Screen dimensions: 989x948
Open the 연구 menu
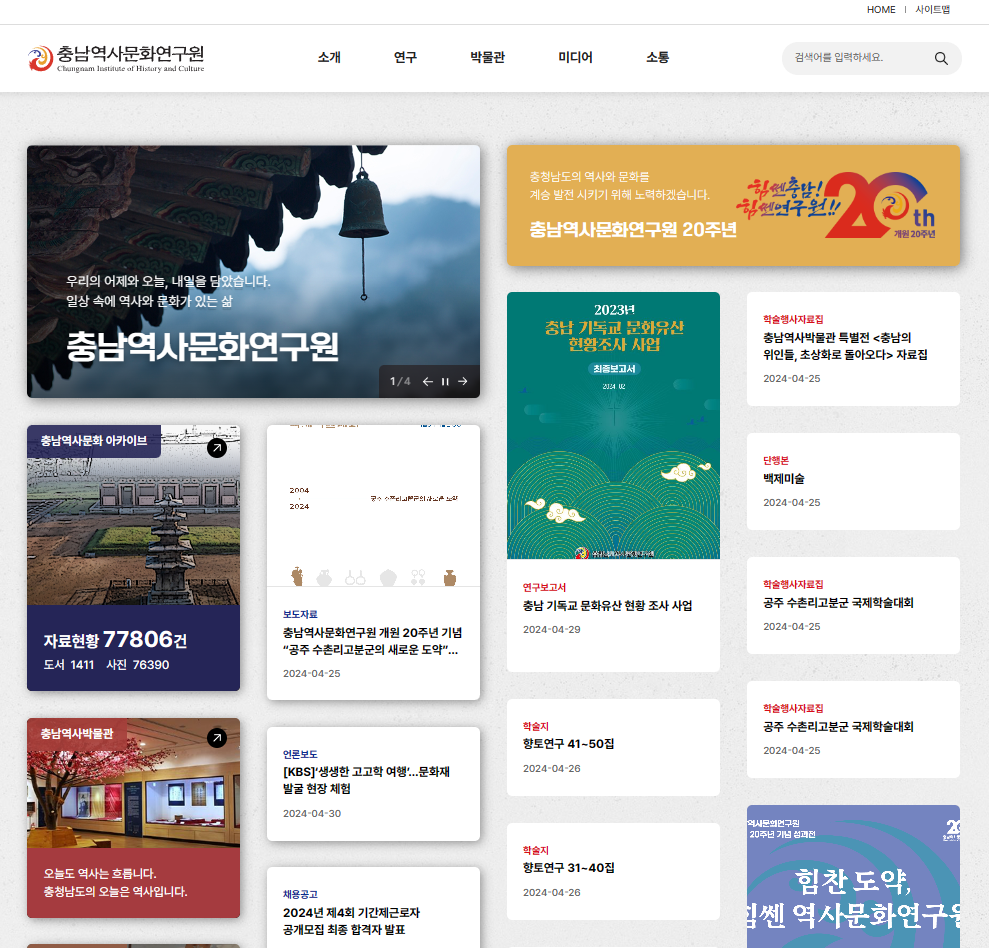tap(405, 57)
